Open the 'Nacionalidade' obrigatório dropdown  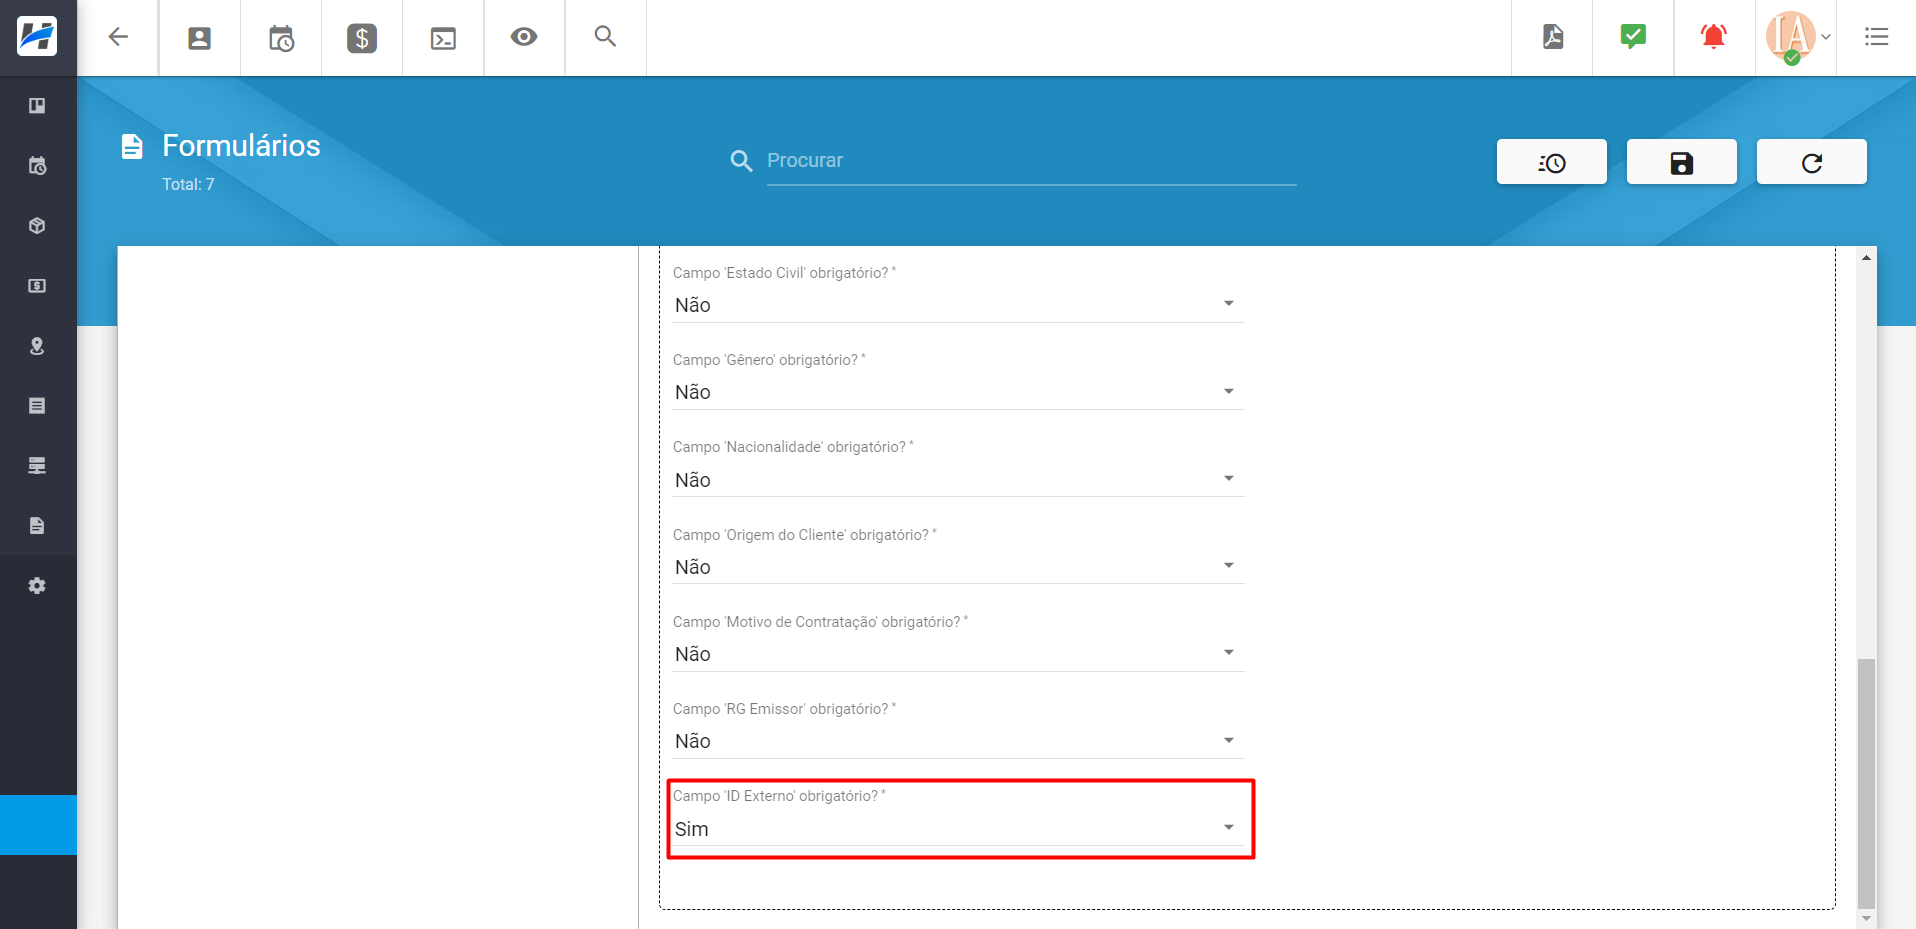point(957,480)
